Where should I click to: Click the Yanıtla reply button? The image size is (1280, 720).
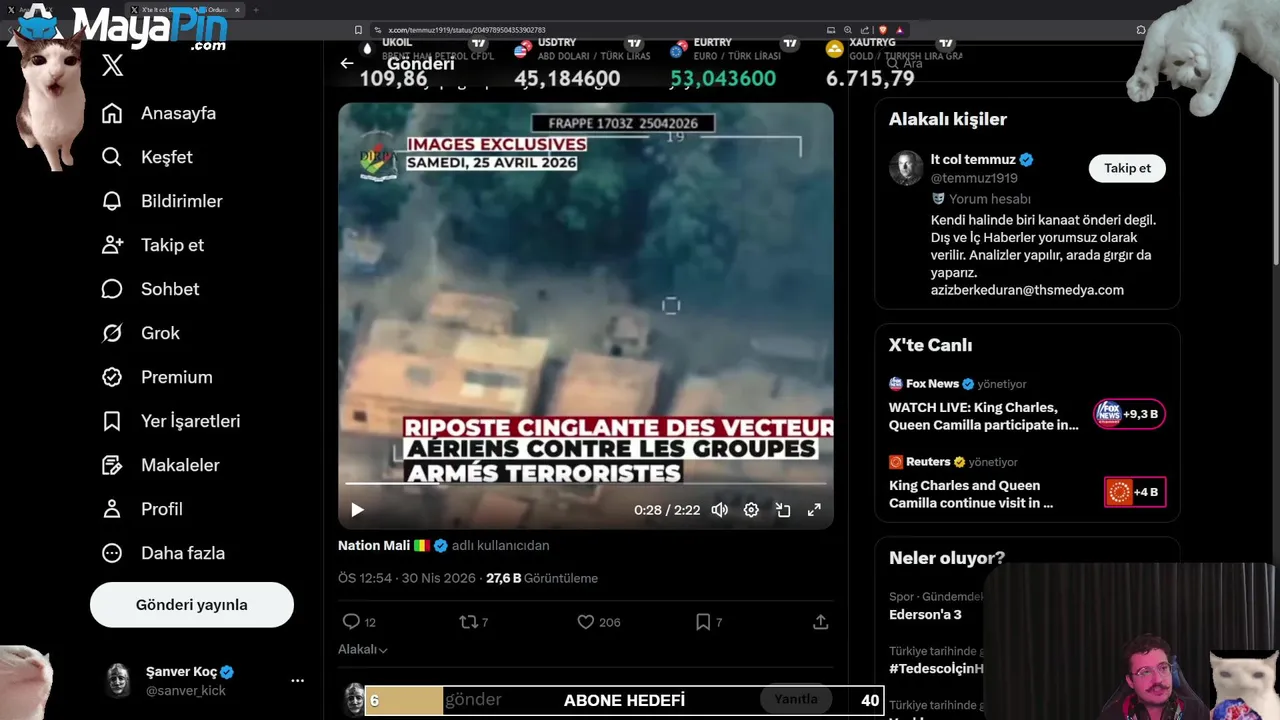(x=796, y=699)
